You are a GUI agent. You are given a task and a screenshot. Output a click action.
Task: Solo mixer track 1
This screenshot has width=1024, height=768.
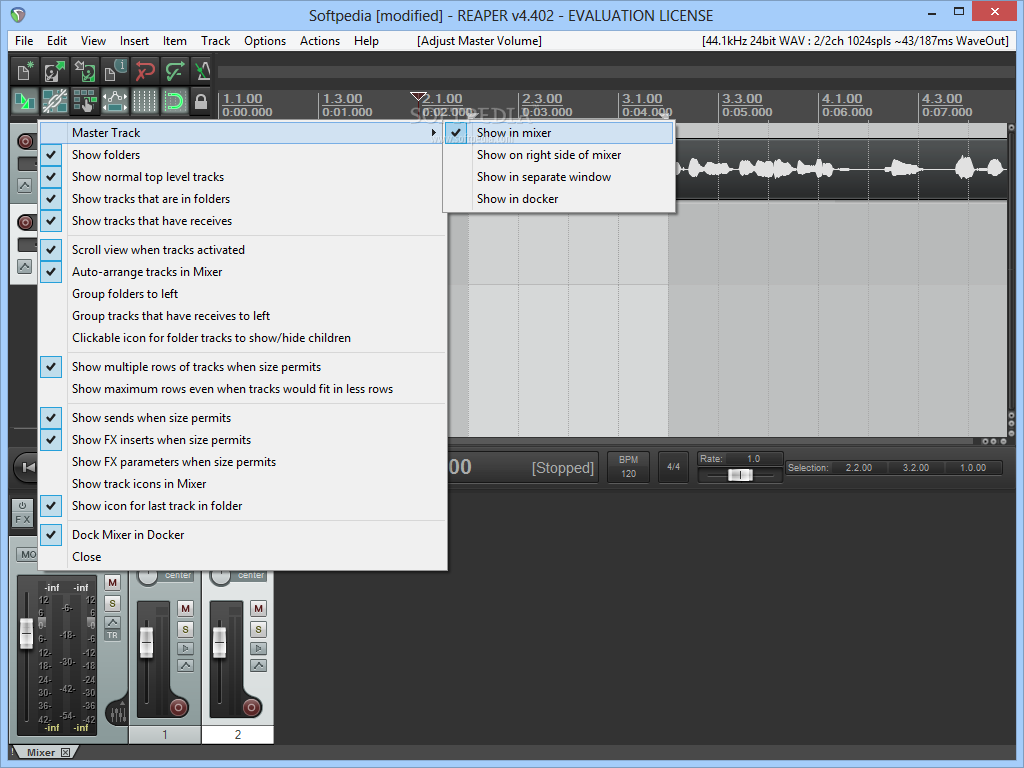click(185, 630)
